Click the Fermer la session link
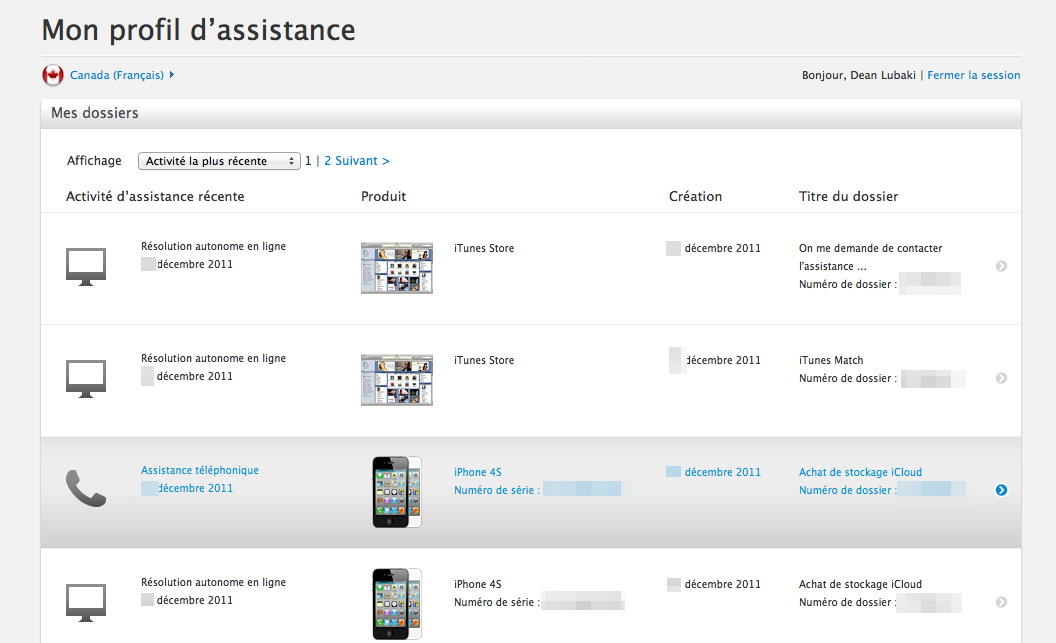This screenshot has width=1056, height=643. click(973, 75)
